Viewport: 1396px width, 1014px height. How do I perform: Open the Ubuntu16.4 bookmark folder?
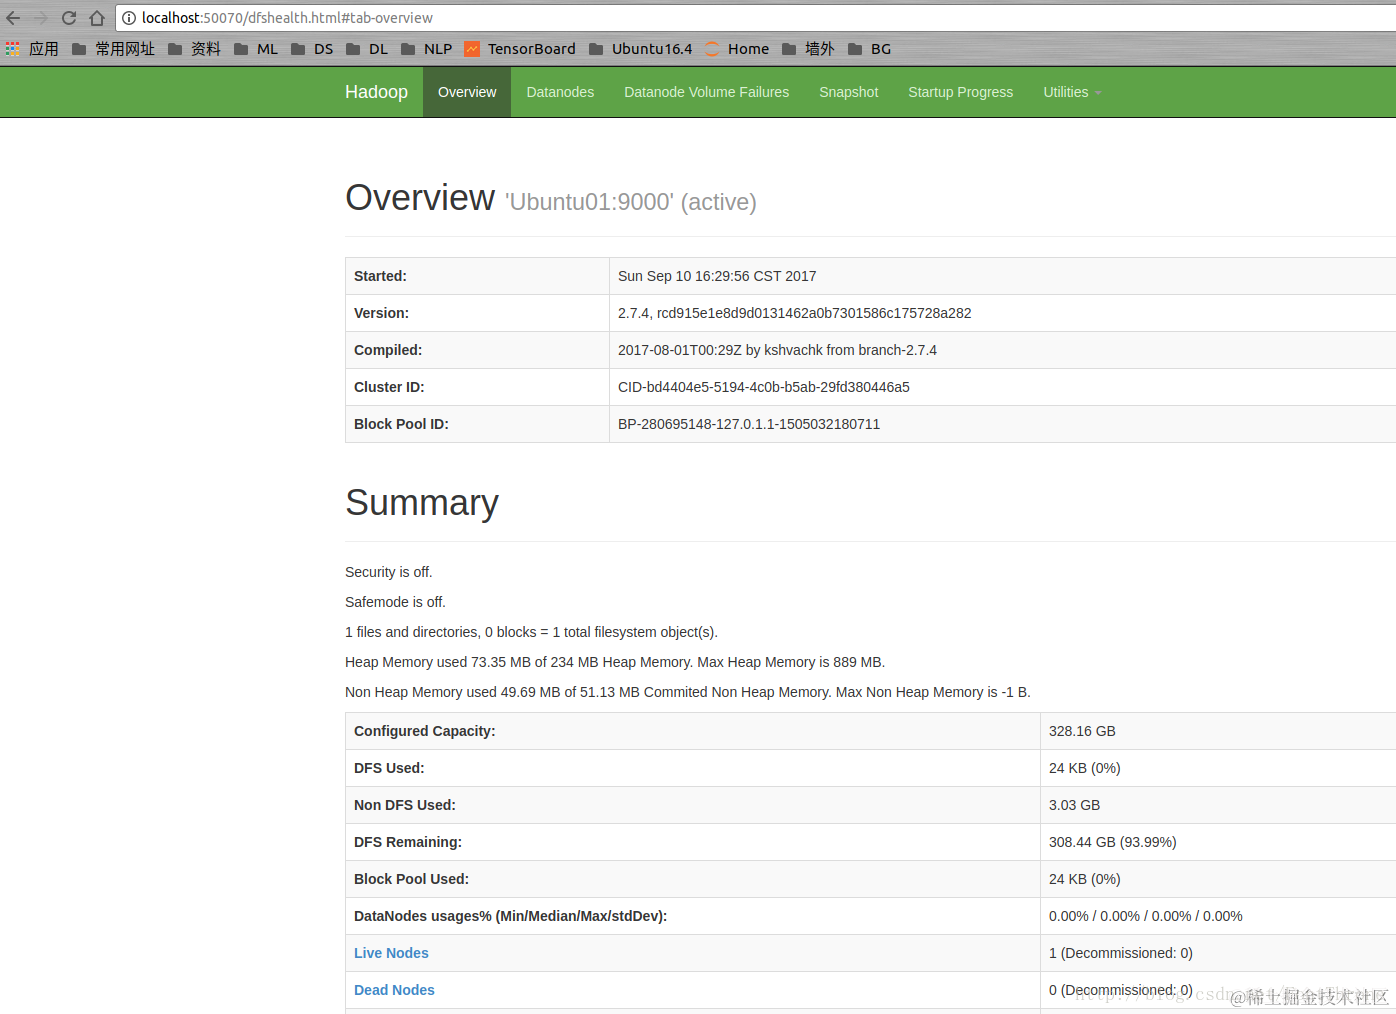641,49
